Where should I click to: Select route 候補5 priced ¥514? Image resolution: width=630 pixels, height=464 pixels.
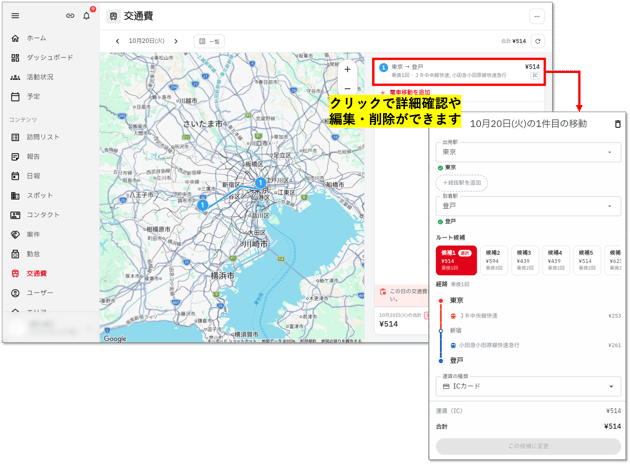point(587,260)
